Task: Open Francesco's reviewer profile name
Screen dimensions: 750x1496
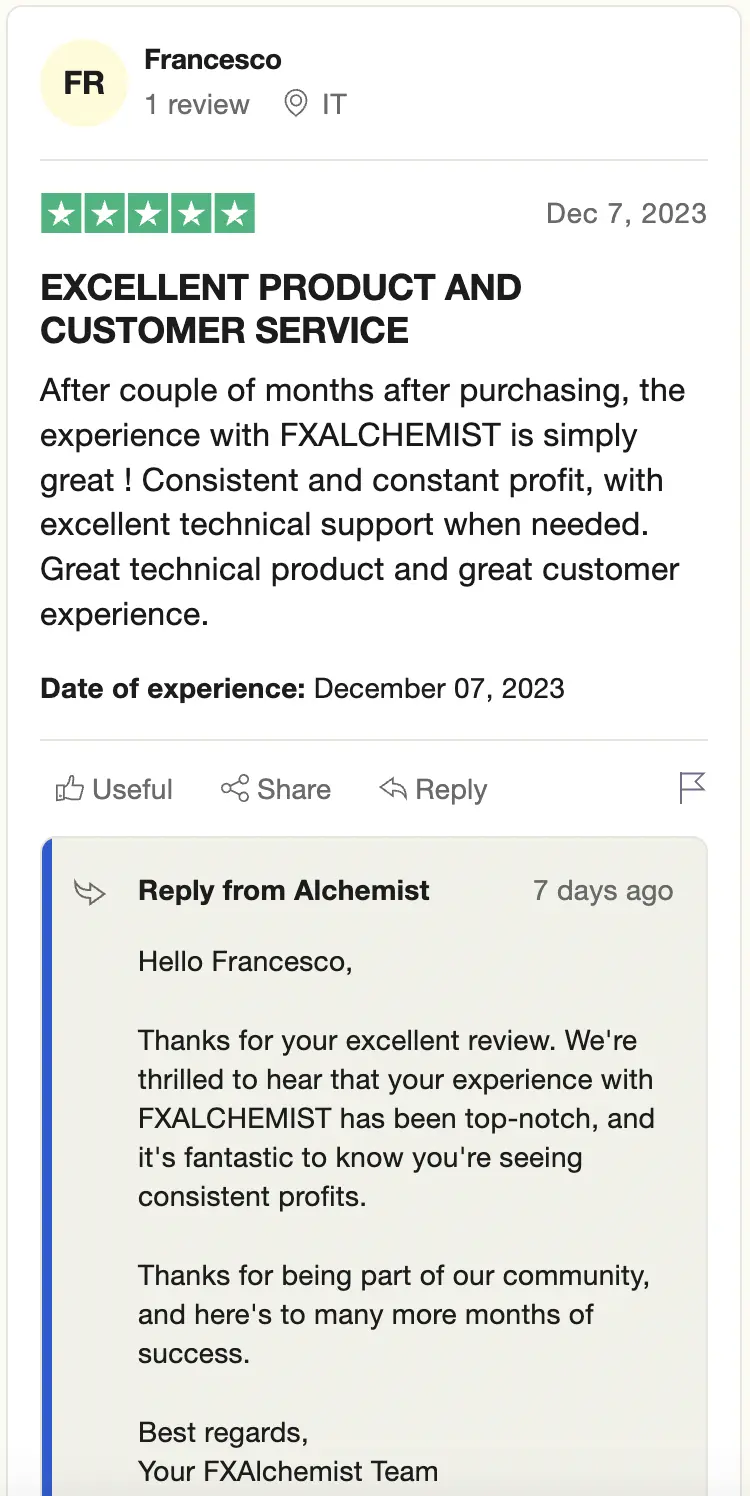Action: coord(213,60)
